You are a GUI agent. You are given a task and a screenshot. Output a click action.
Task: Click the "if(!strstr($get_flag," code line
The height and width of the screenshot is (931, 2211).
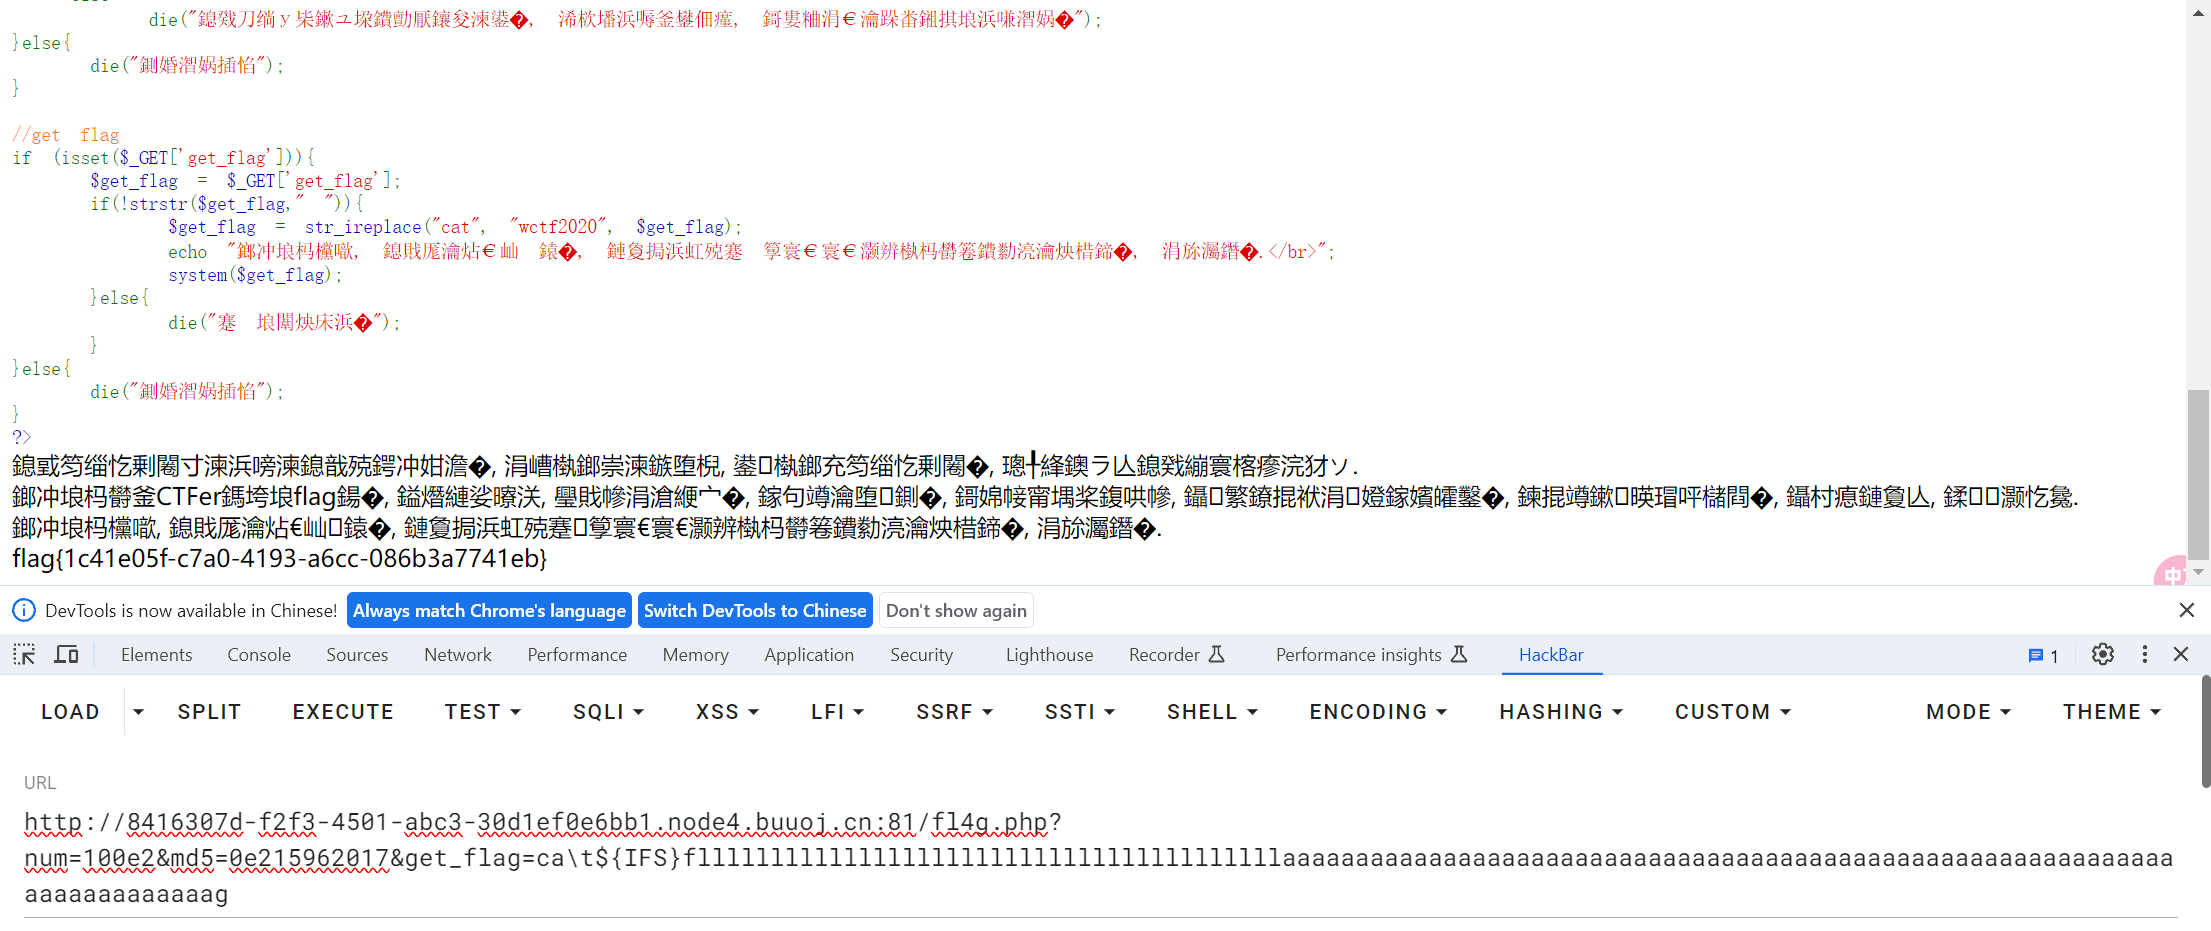(228, 204)
